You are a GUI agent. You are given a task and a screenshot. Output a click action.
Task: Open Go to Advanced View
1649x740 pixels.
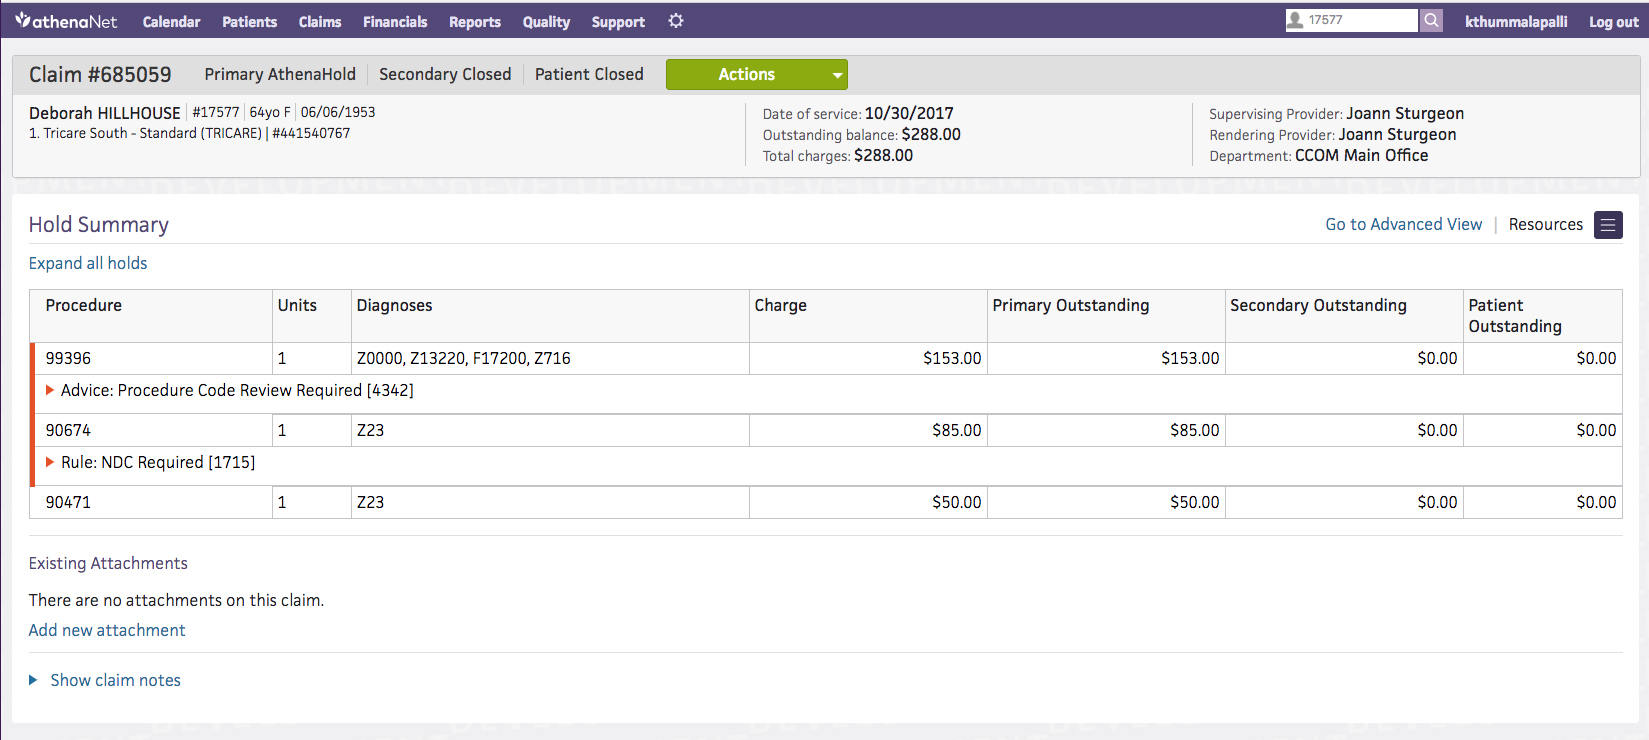click(x=1403, y=225)
